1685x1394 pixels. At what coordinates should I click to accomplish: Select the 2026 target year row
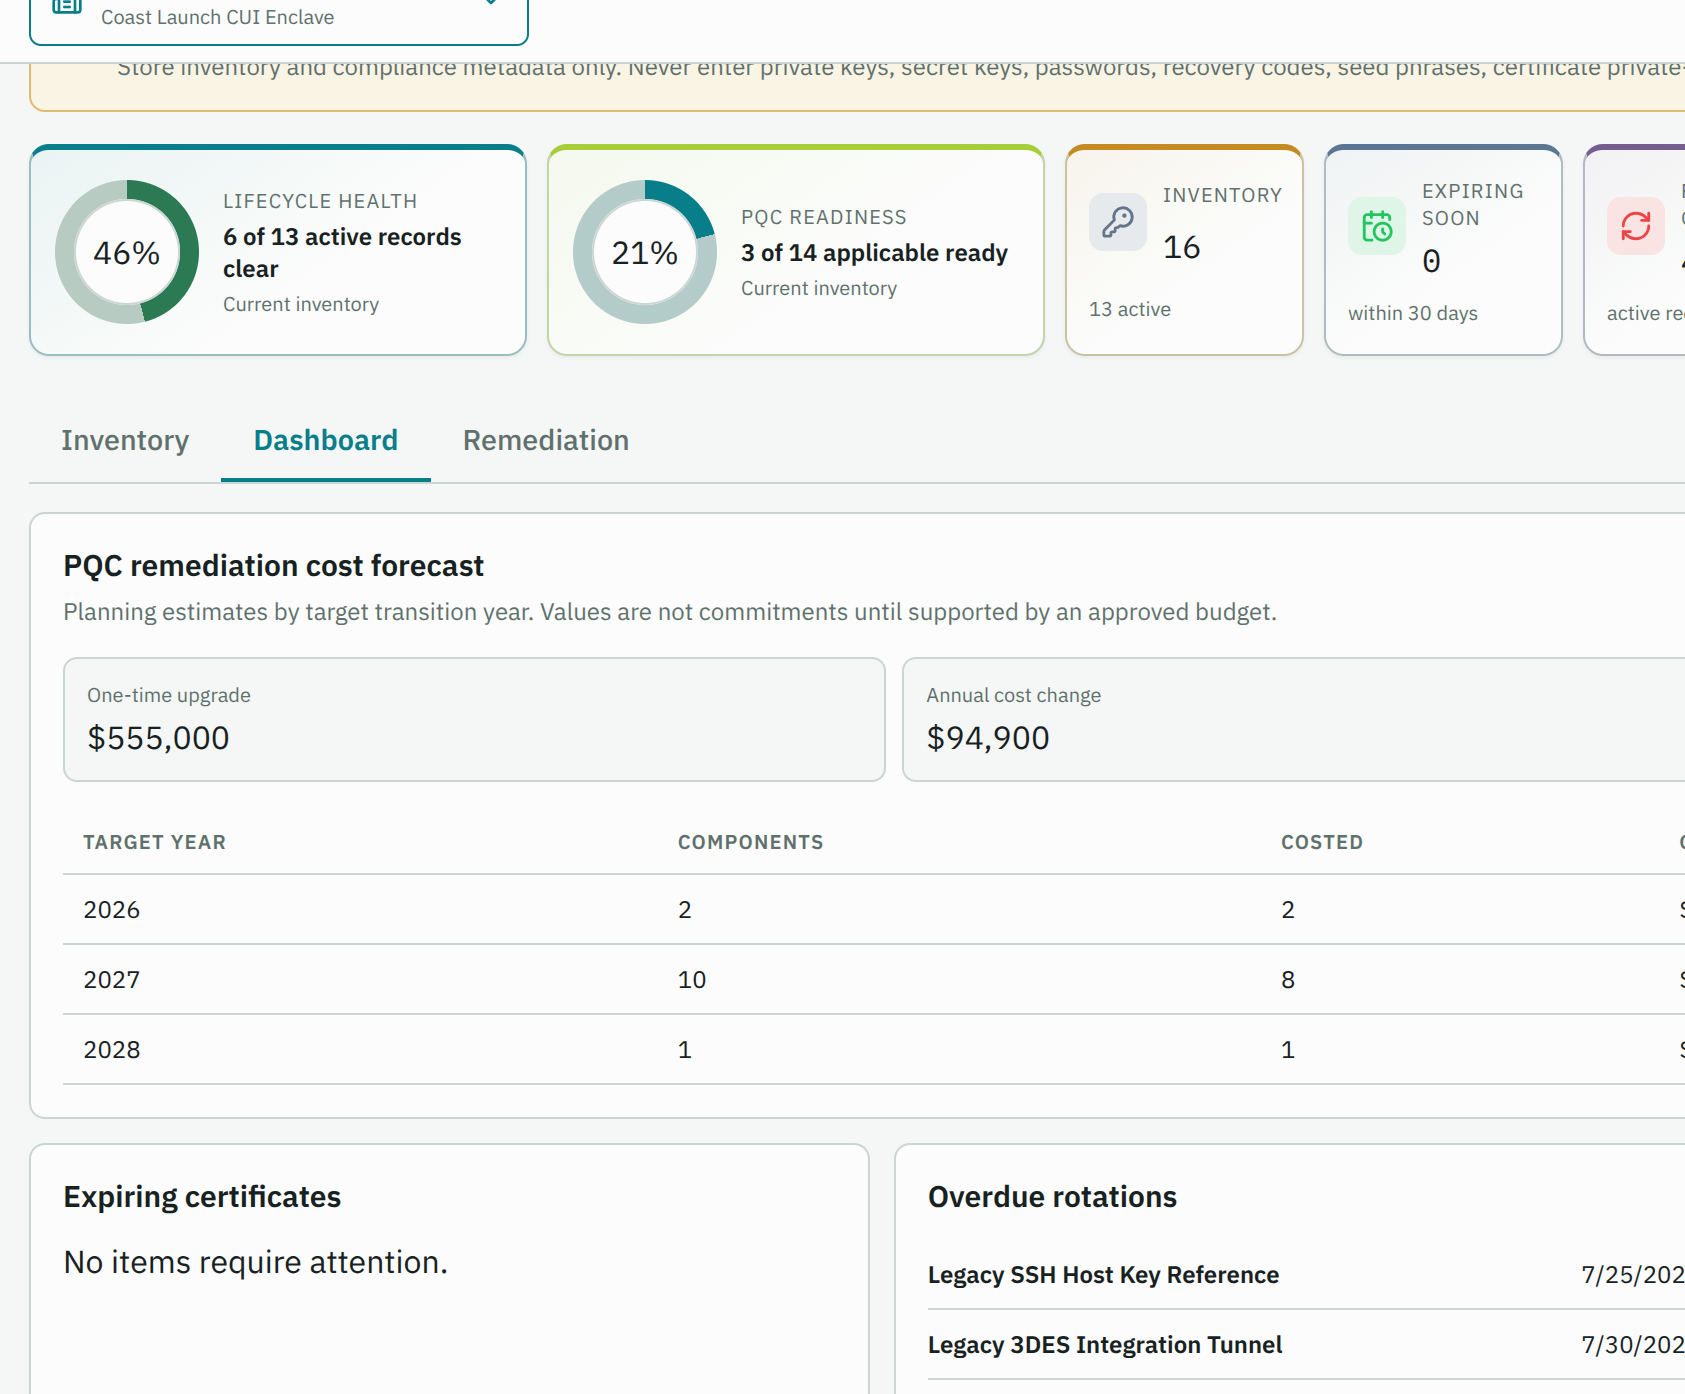(x=874, y=909)
